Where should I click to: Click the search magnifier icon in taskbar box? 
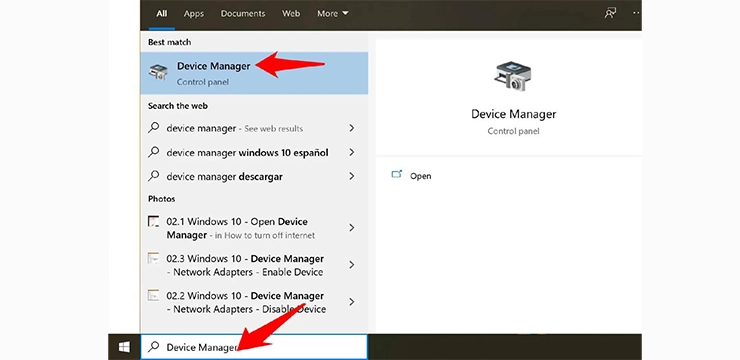tap(153, 347)
